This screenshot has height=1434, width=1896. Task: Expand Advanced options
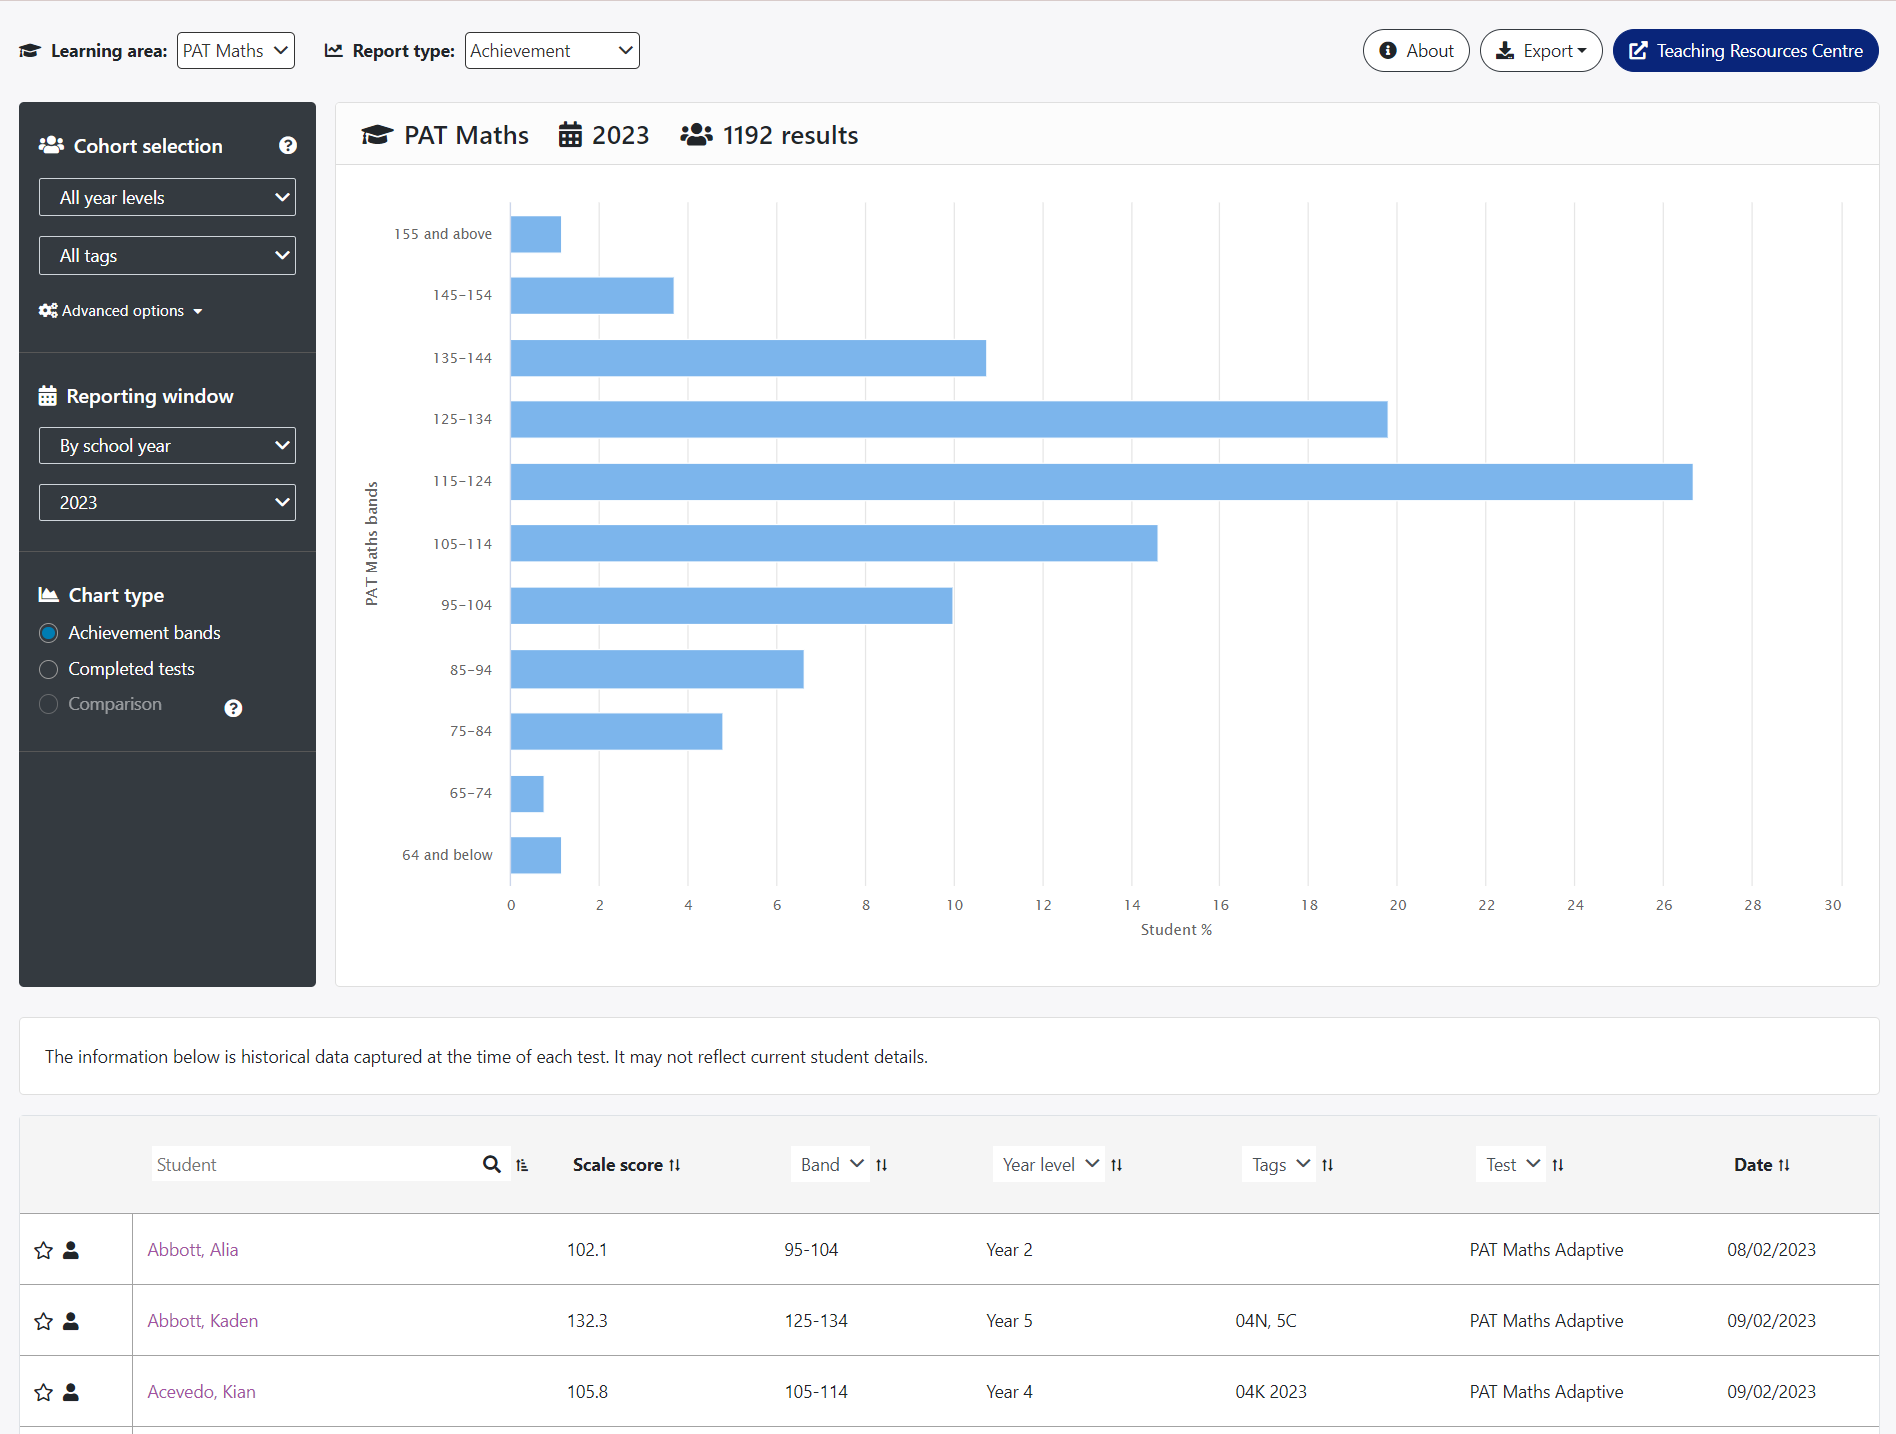(121, 311)
